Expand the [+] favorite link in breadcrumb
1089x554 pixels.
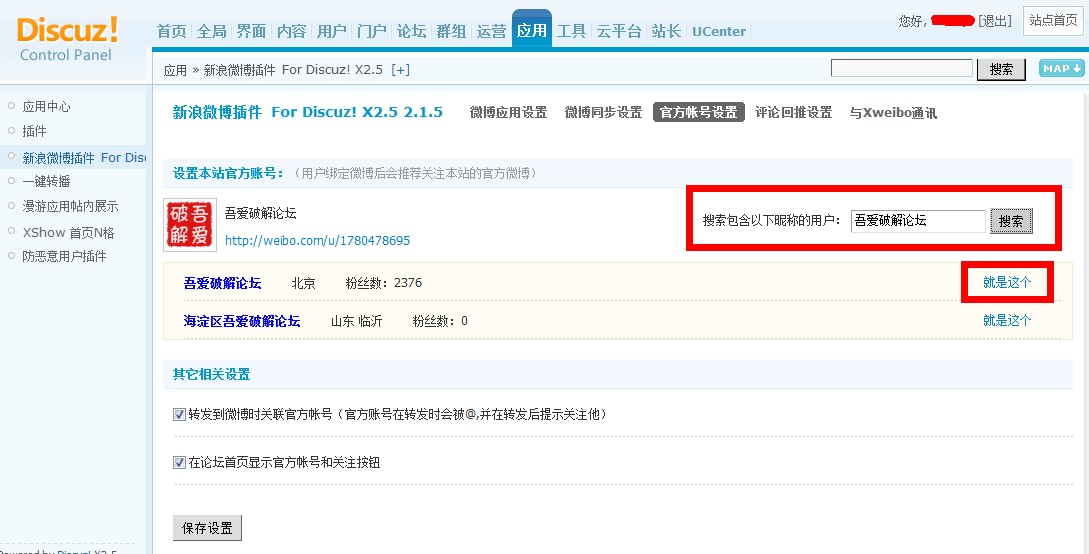[401, 70]
